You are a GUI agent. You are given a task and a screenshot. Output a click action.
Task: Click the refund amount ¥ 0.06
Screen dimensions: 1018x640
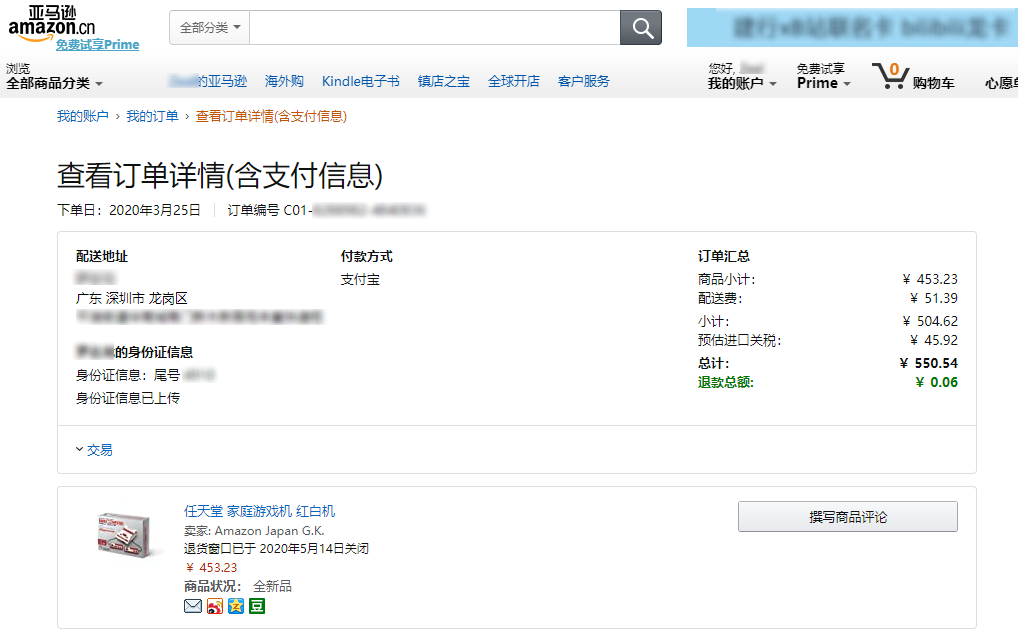pos(936,382)
